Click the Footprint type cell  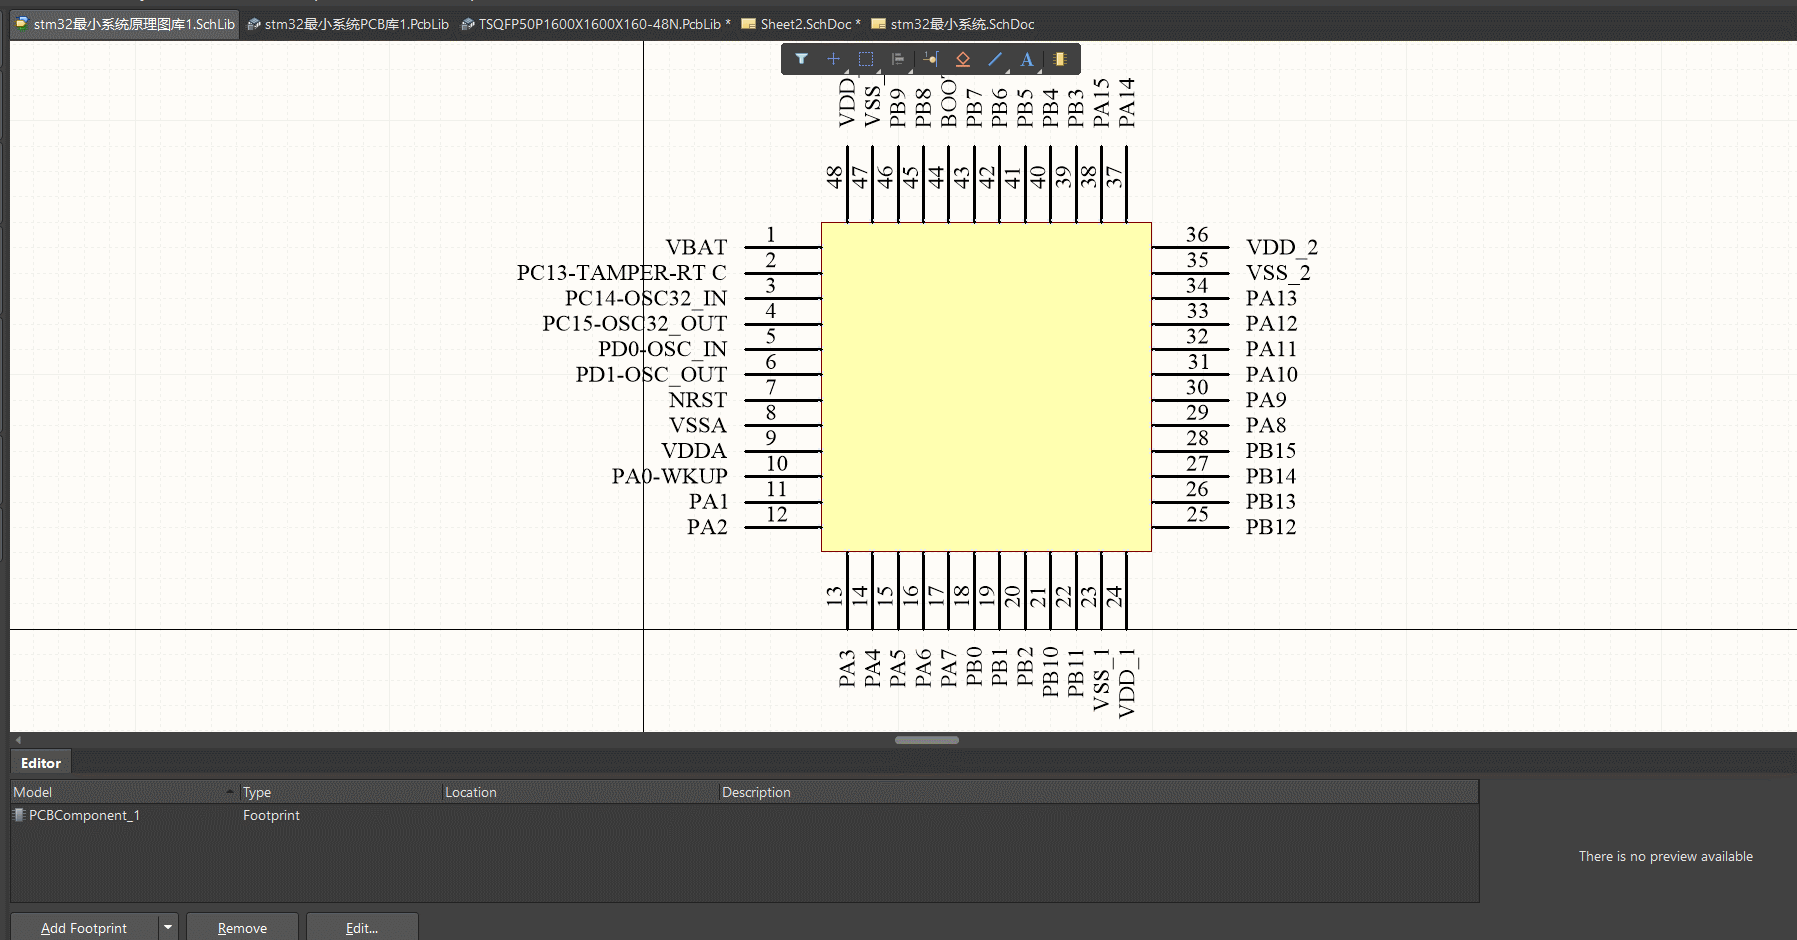pyautogui.click(x=271, y=815)
